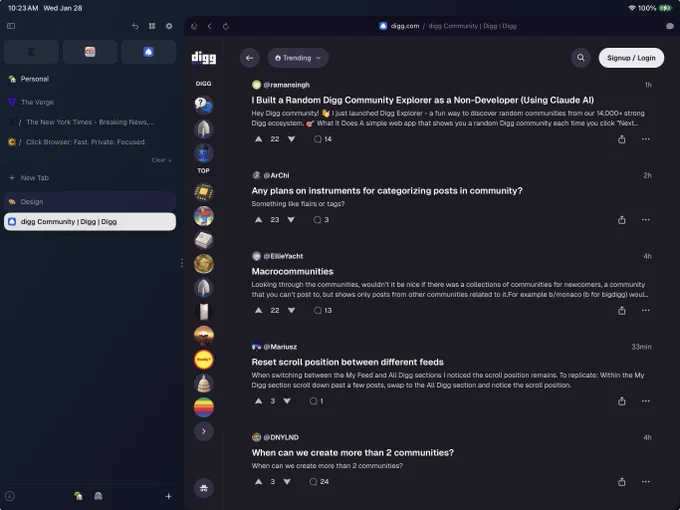Click the digg.com address bar

point(448,26)
